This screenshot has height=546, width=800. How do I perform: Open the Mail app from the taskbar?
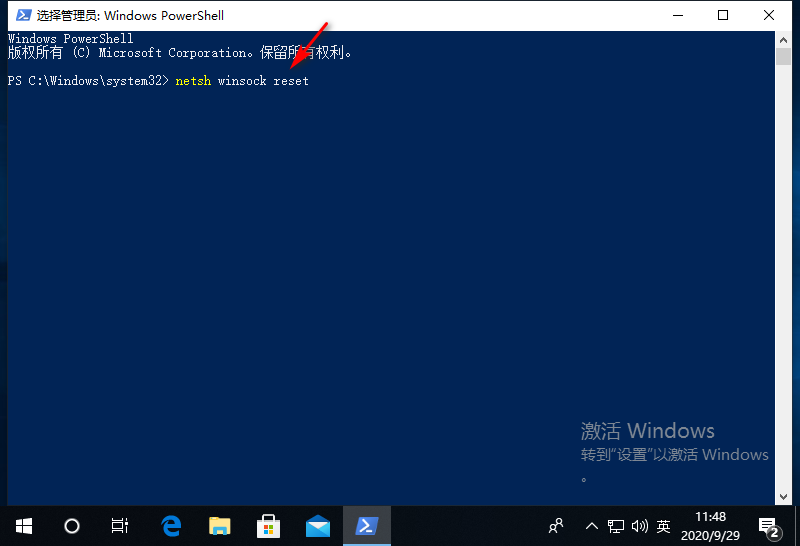[x=318, y=525]
